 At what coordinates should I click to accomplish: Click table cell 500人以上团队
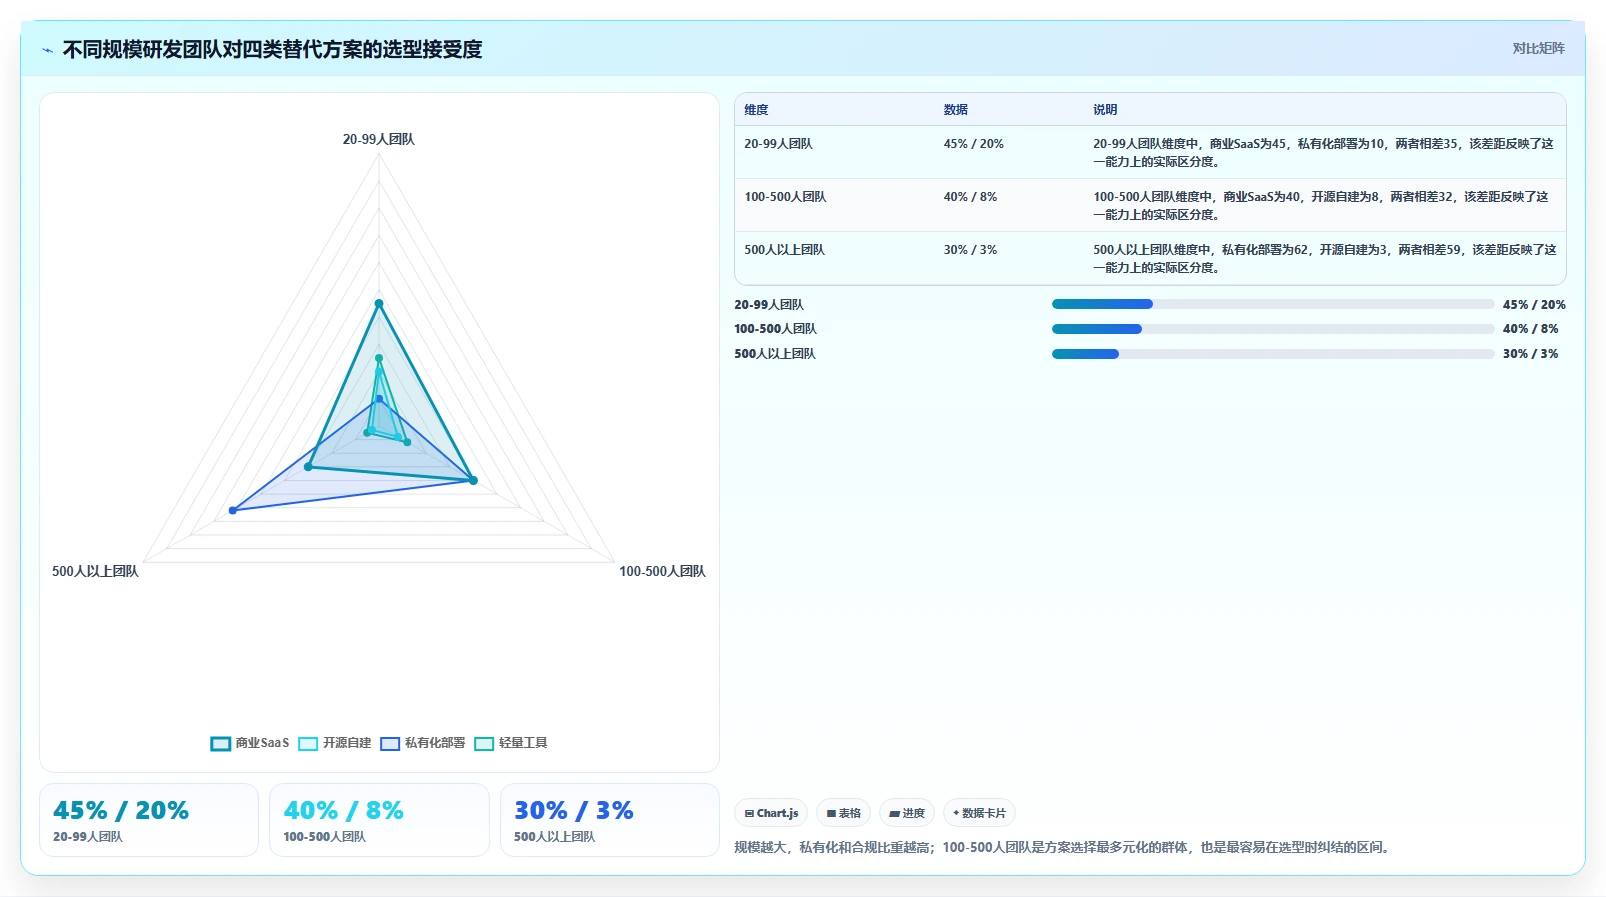click(x=784, y=250)
